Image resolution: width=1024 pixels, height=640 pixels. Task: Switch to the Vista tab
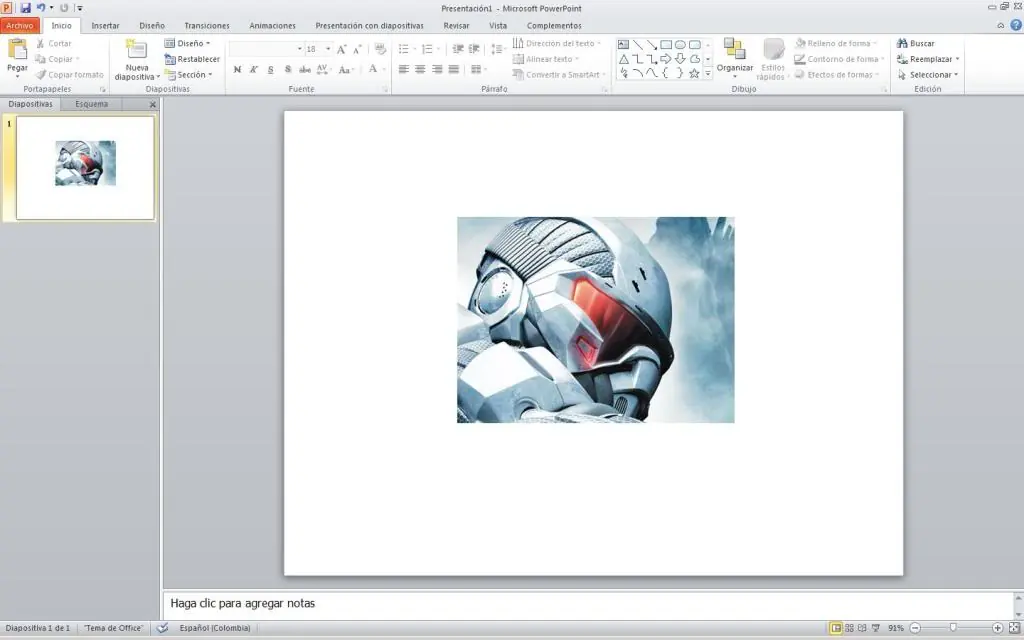pos(498,25)
